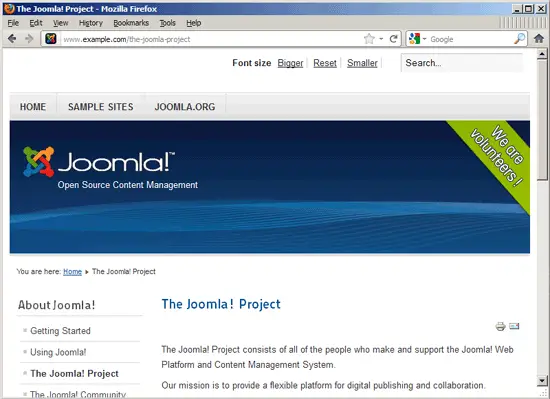This screenshot has width=550, height=399.
Task: Open bookmark star dropdown arrow
Action: point(381,39)
